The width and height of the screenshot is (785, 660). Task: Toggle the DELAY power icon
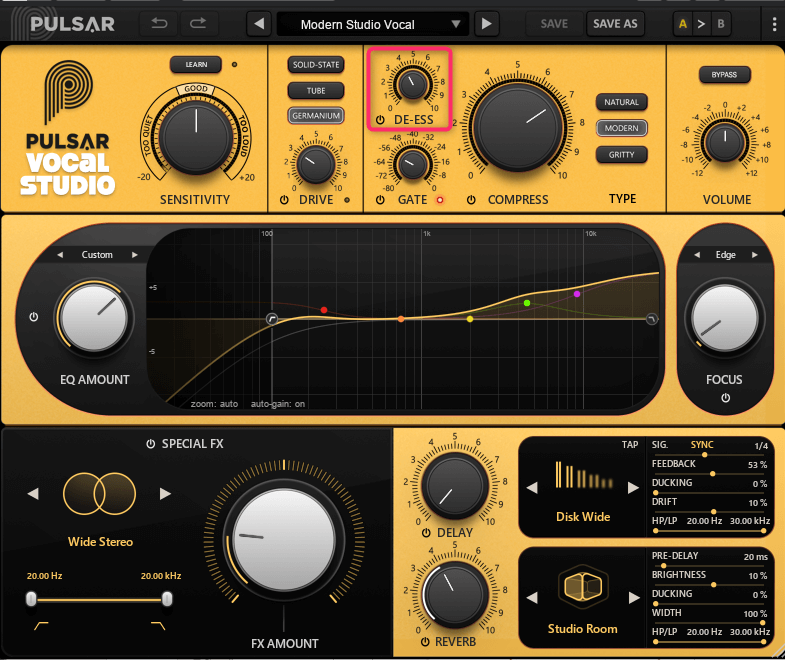[x=426, y=533]
